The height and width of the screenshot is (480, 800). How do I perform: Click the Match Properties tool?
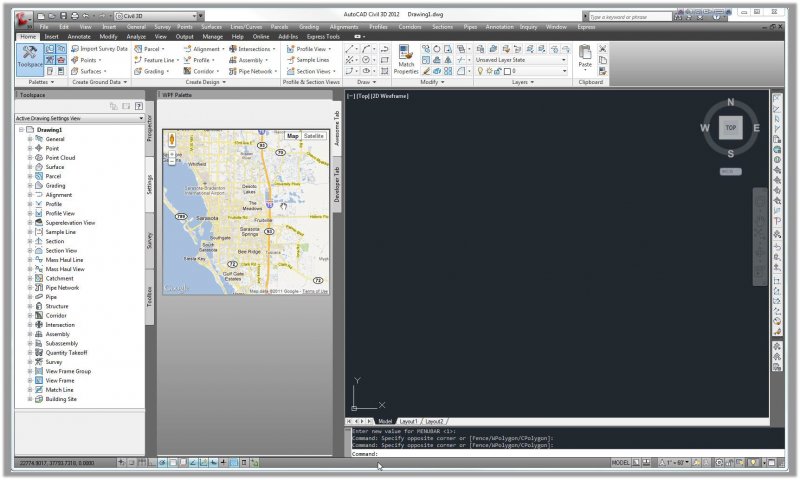(x=406, y=59)
